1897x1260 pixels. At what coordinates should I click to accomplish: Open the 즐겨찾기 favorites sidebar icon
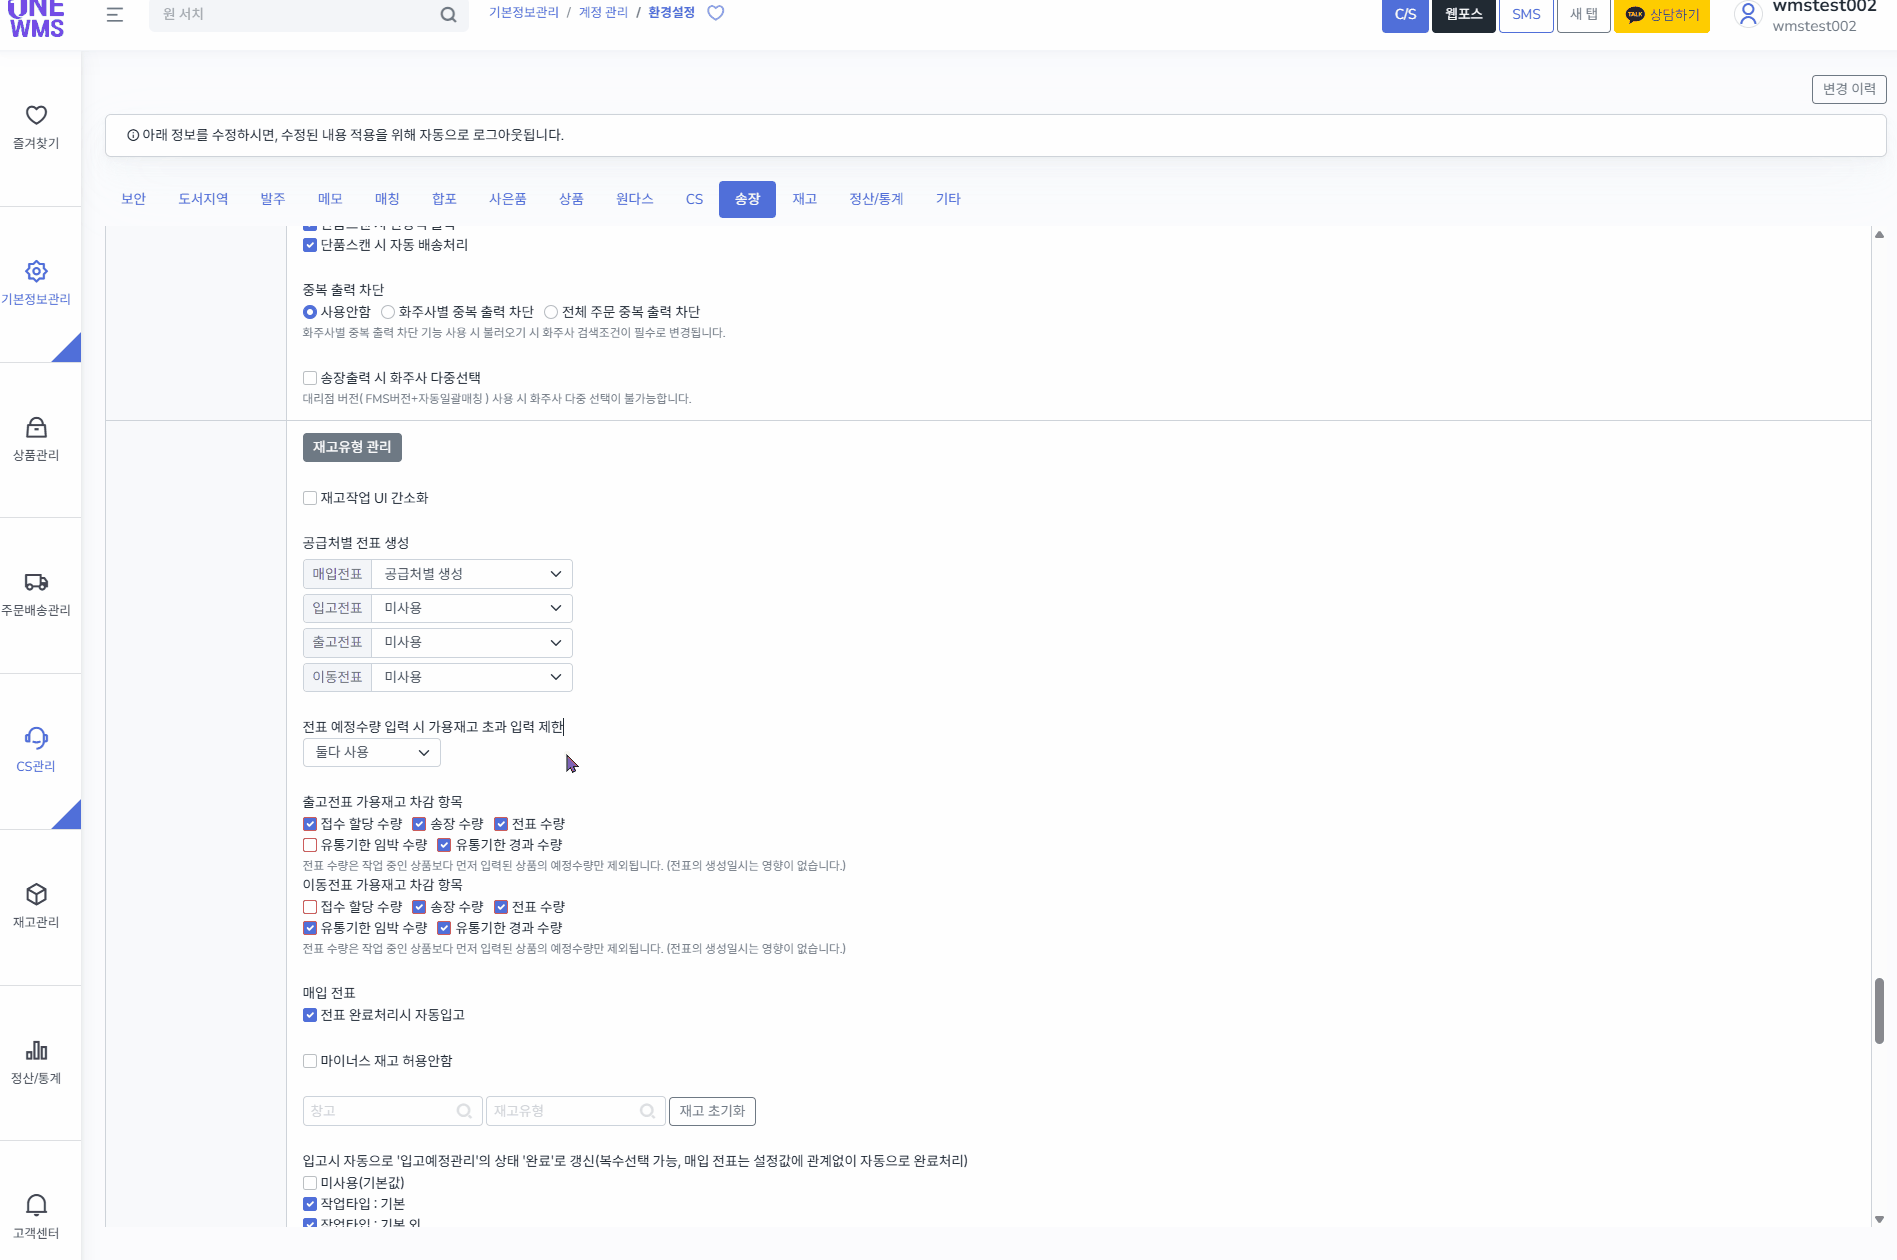click(36, 115)
